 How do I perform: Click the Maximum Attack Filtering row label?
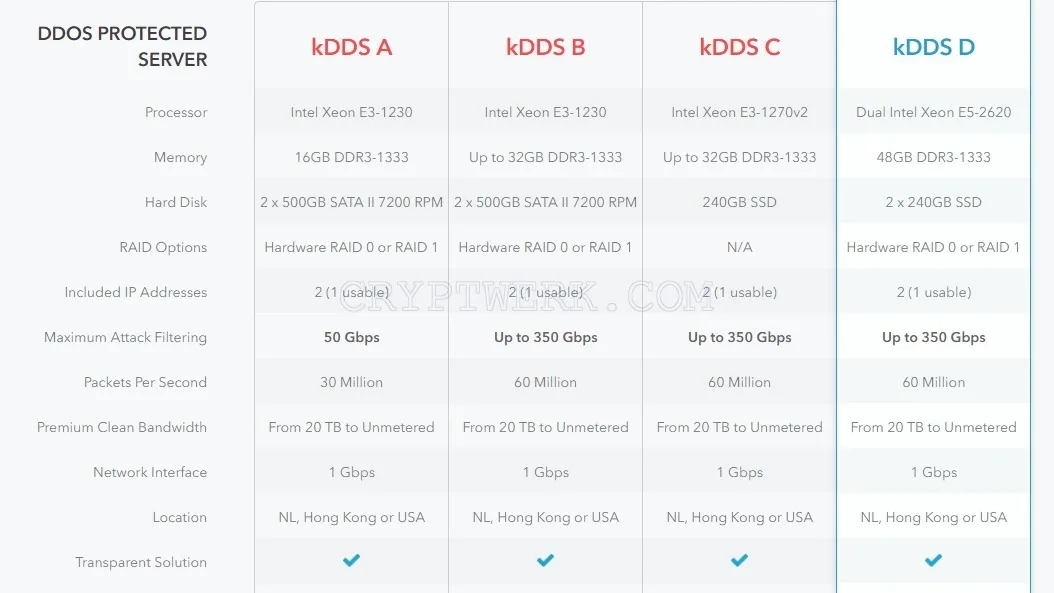[x=125, y=338]
